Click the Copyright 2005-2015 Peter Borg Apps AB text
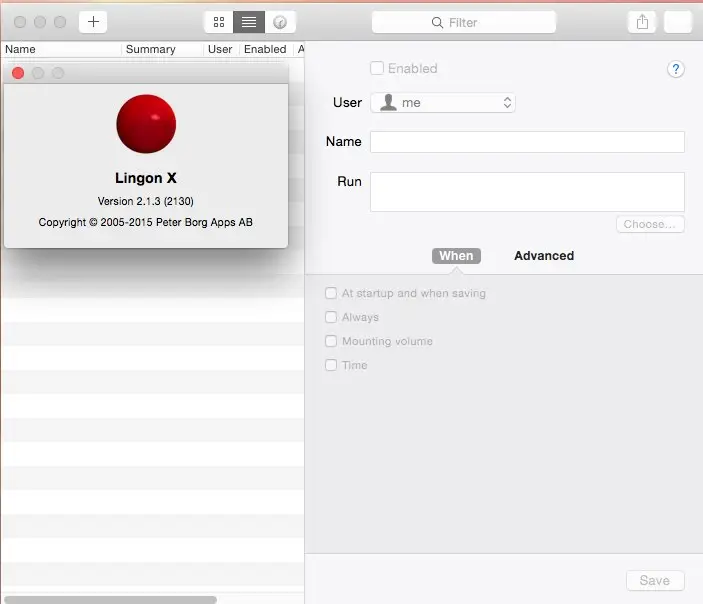The width and height of the screenshot is (703, 604). click(146, 222)
